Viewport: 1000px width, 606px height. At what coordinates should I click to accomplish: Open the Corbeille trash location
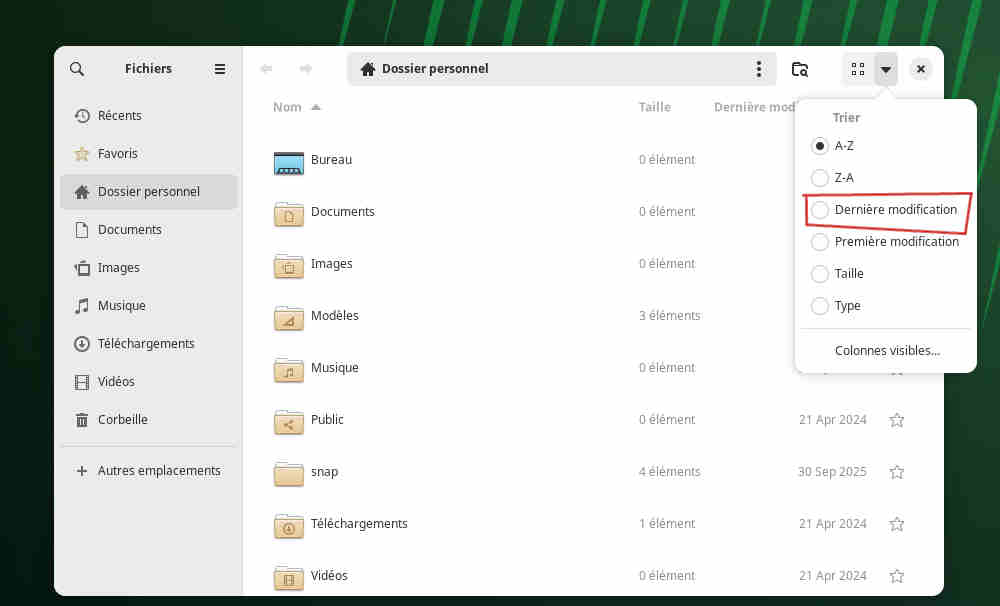pos(123,420)
